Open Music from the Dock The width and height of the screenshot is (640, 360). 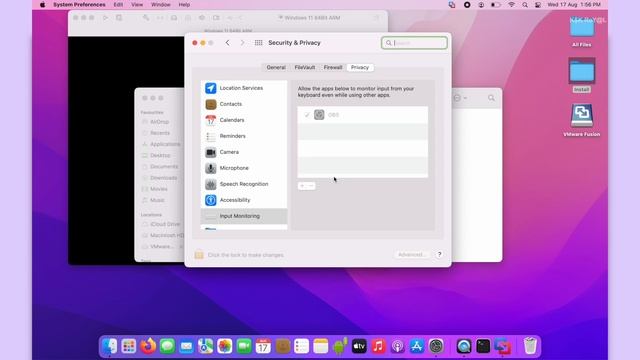378,346
